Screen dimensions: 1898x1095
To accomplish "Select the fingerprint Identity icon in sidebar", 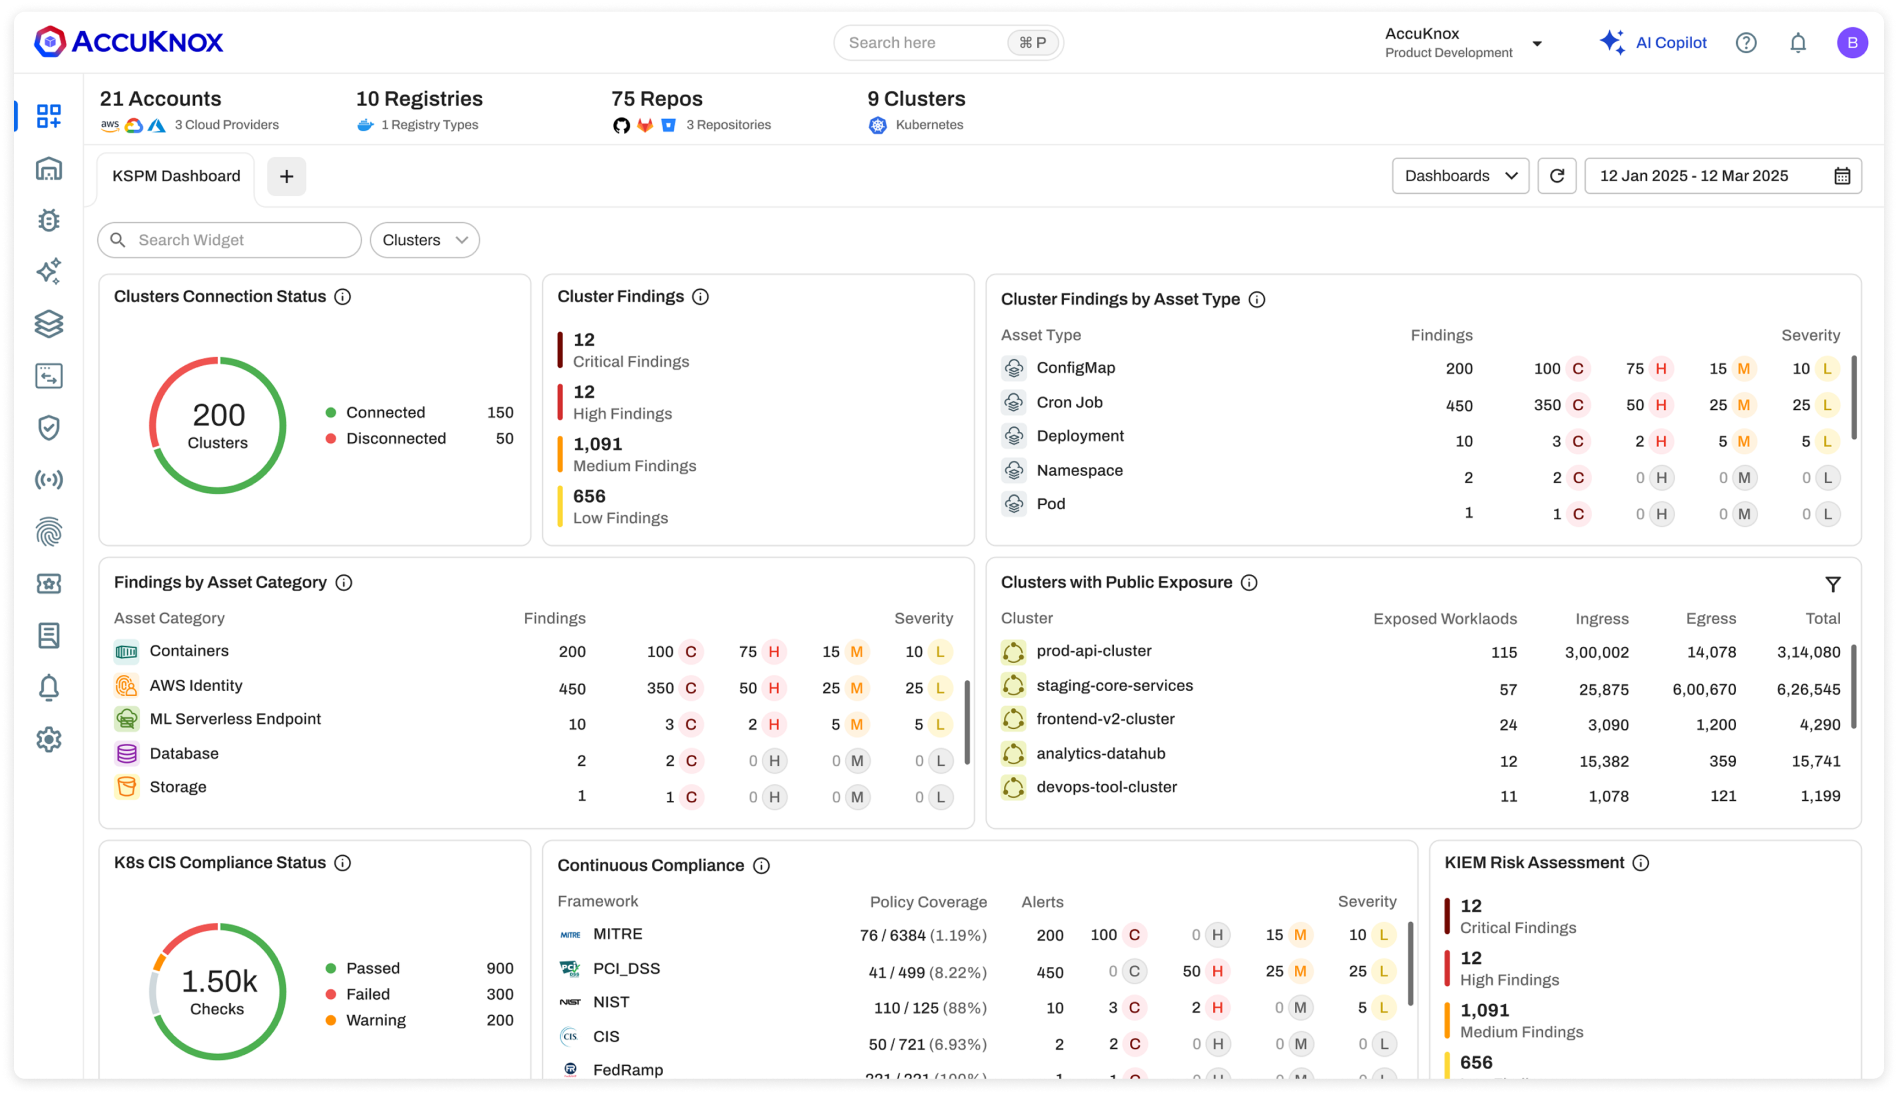I will (48, 532).
